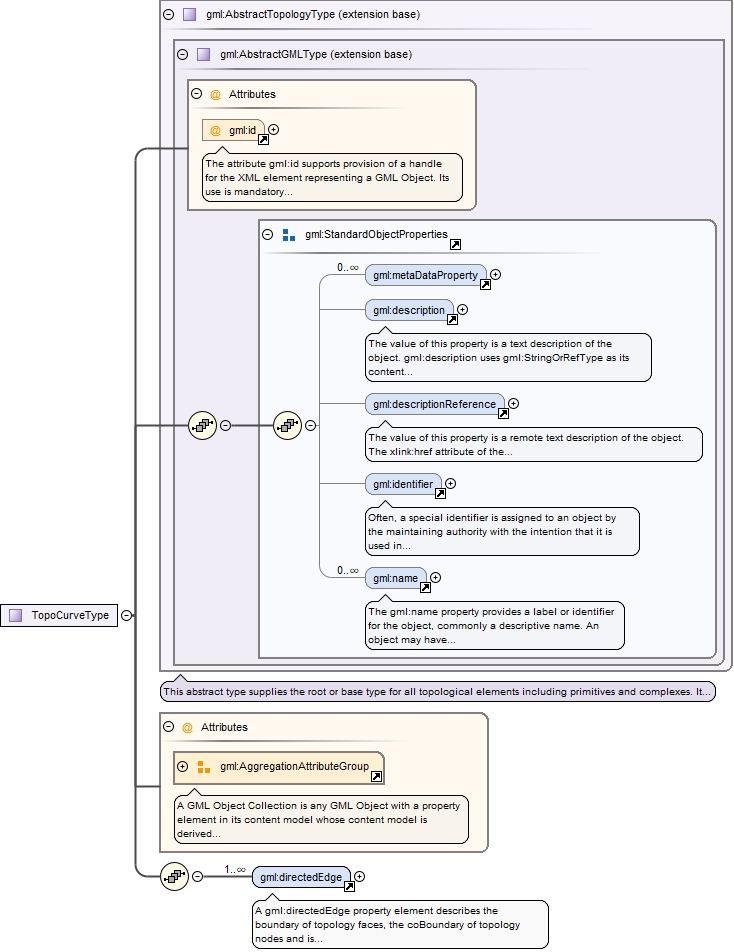Click the TopoCurveType complex type icon
The width and height of the screenshot is (734, 952).
coord(16,616)
